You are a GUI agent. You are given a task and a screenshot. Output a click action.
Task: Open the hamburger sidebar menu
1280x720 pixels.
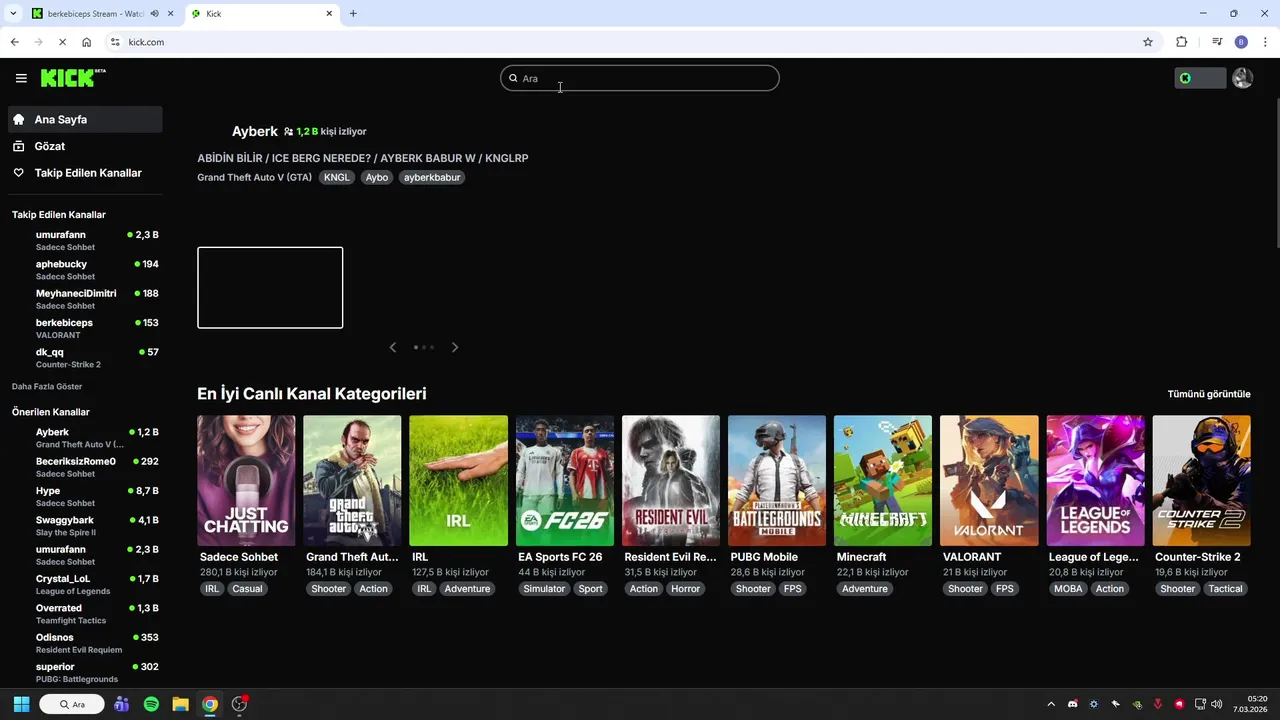pos(21,78)
